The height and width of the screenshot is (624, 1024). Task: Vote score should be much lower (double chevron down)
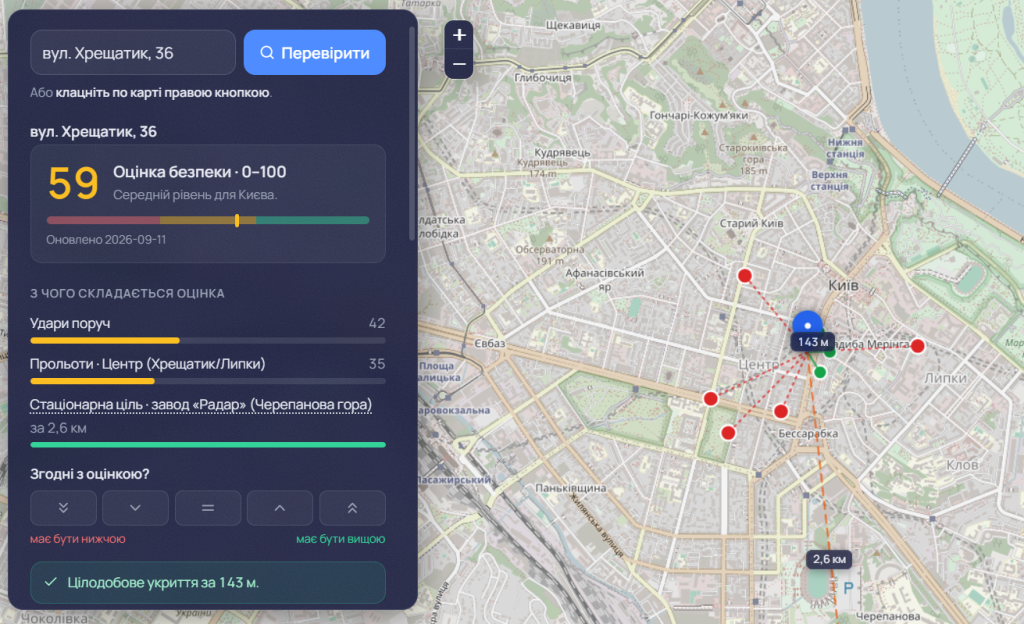(x=63, y=508)
